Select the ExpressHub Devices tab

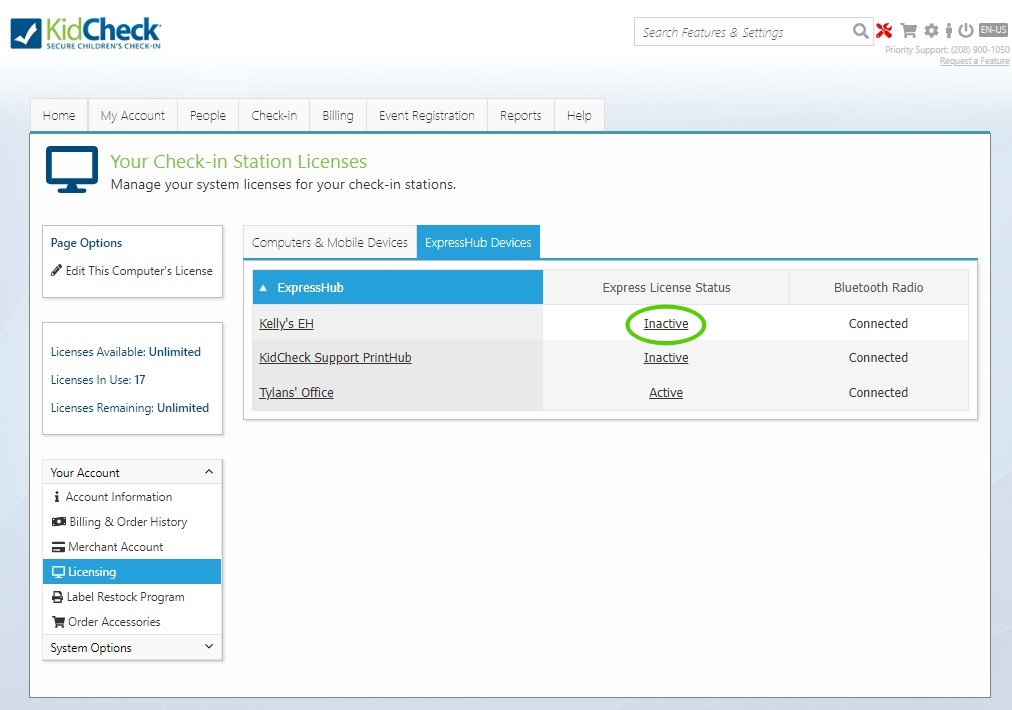[478, 243]
